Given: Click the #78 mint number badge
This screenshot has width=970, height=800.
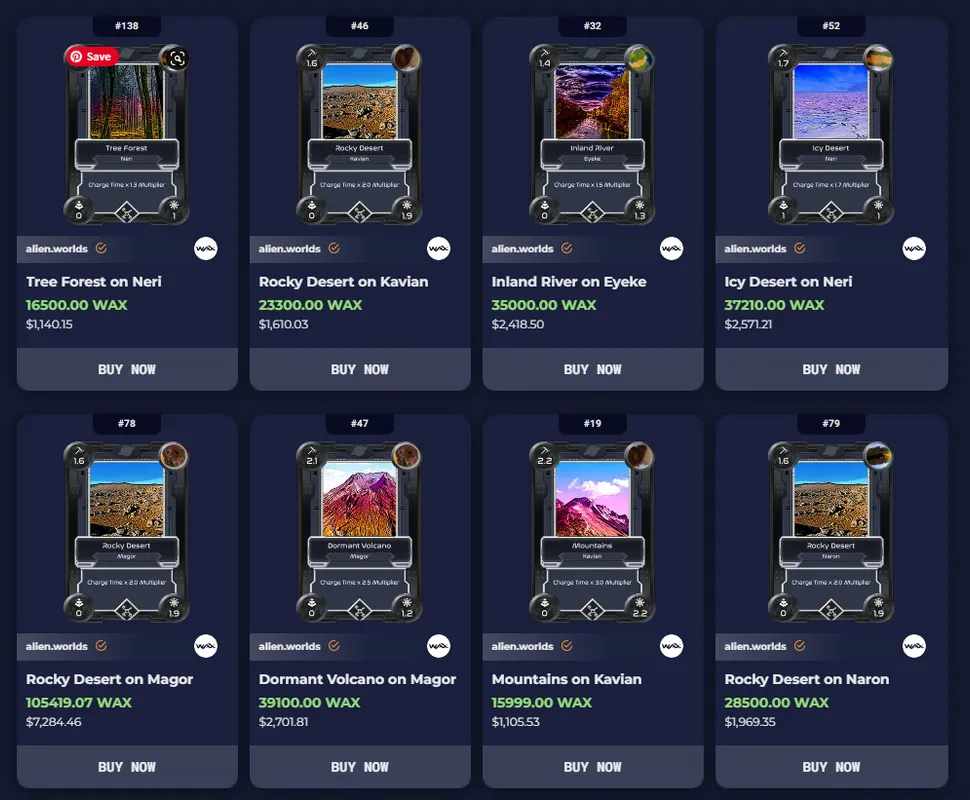Looking at the screenshot, I should pyautogui.click(x=127, y=424).
